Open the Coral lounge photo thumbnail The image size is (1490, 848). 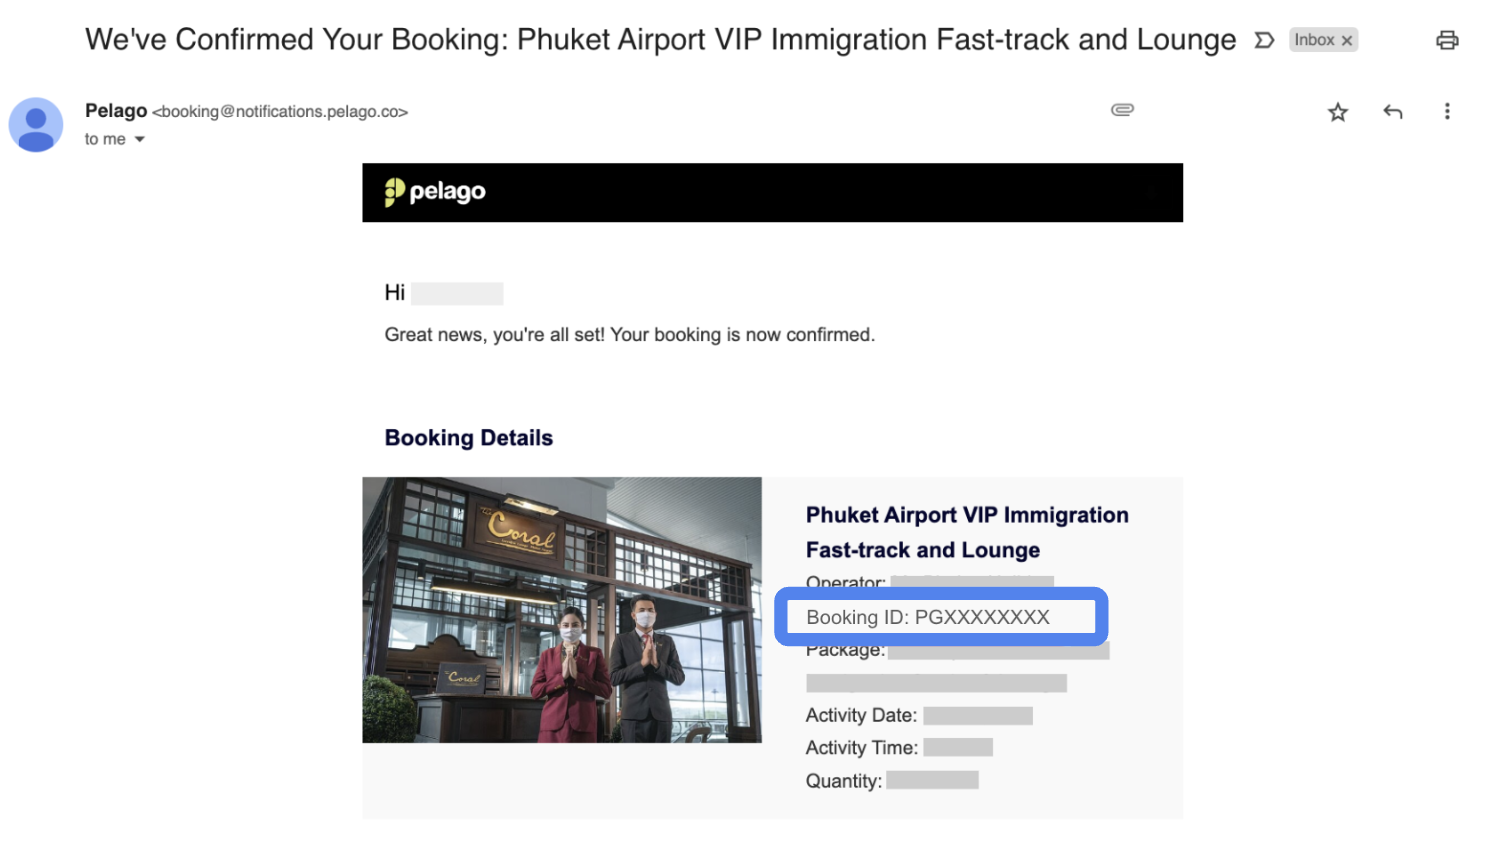point(562,610)
